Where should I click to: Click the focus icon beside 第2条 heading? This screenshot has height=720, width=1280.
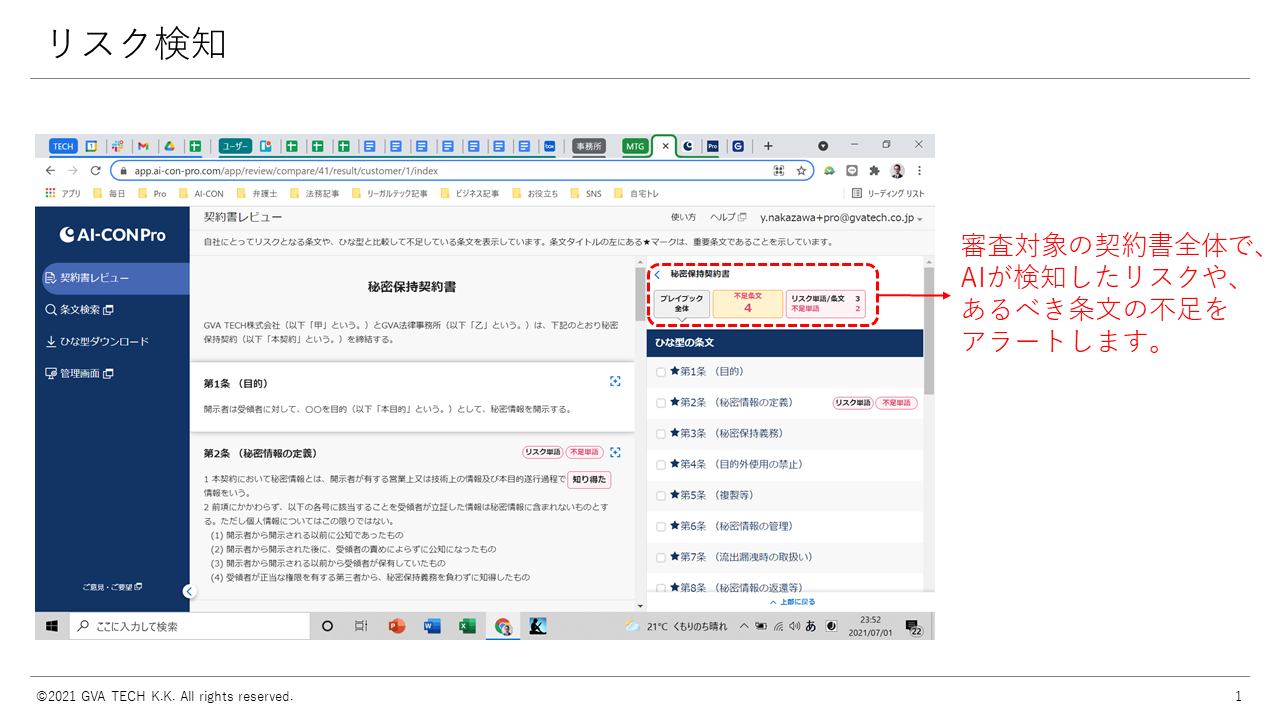tap(615, 452)
